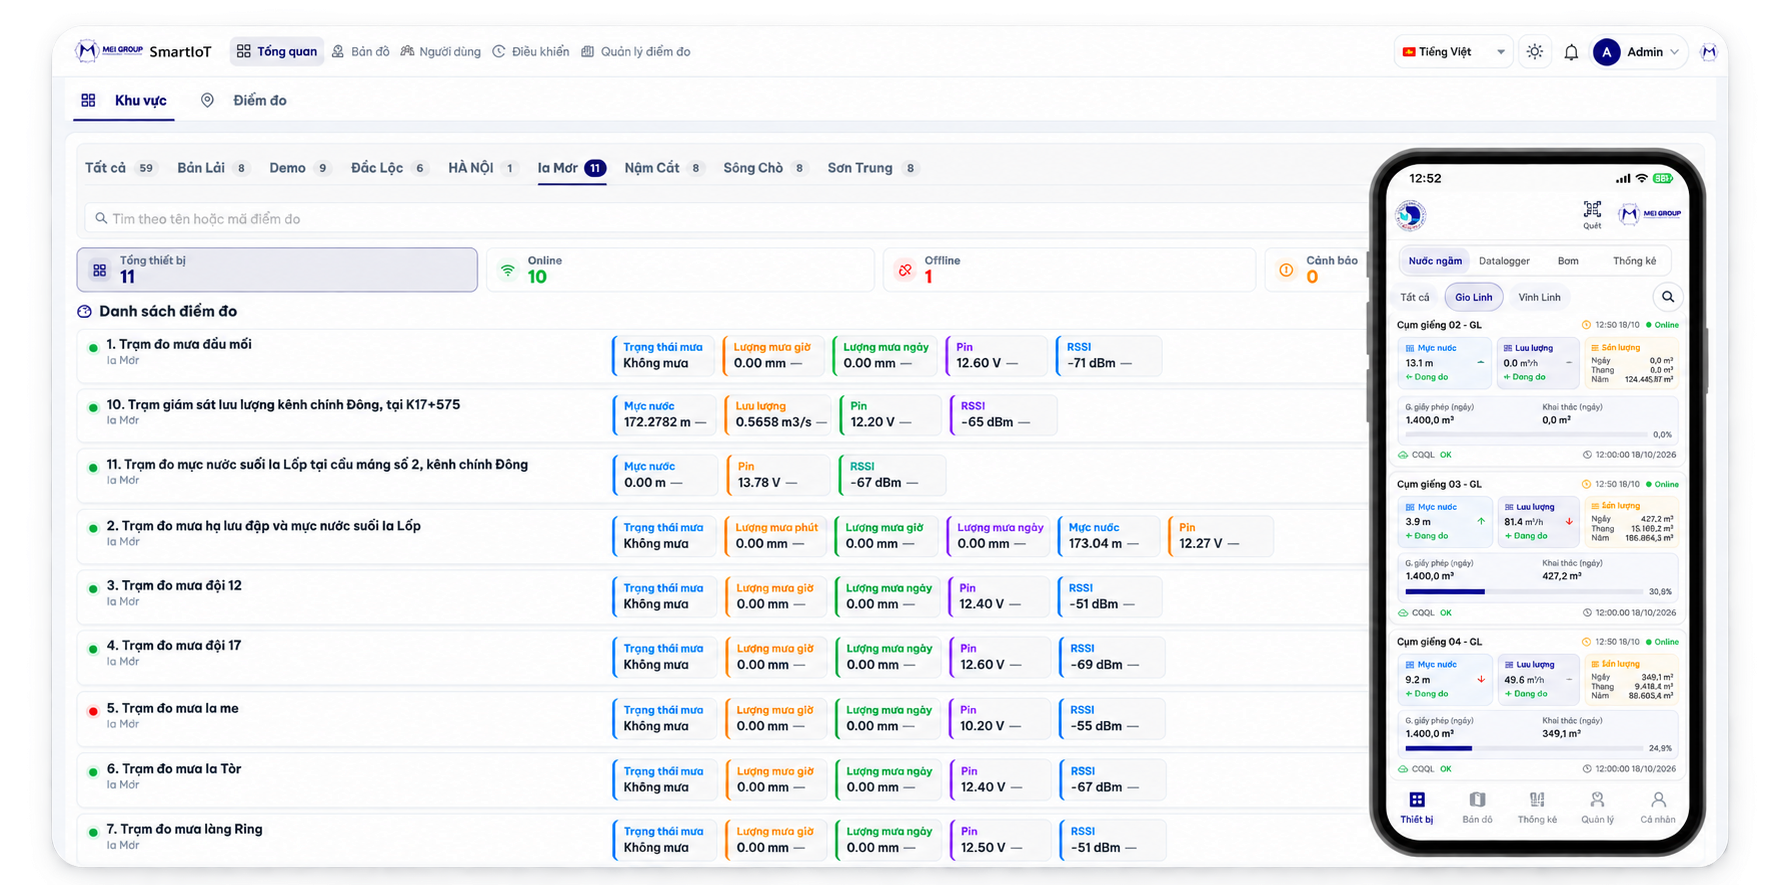
Task: Select the Tất cả filter chip on the phone
Action: click(1415, 297)
